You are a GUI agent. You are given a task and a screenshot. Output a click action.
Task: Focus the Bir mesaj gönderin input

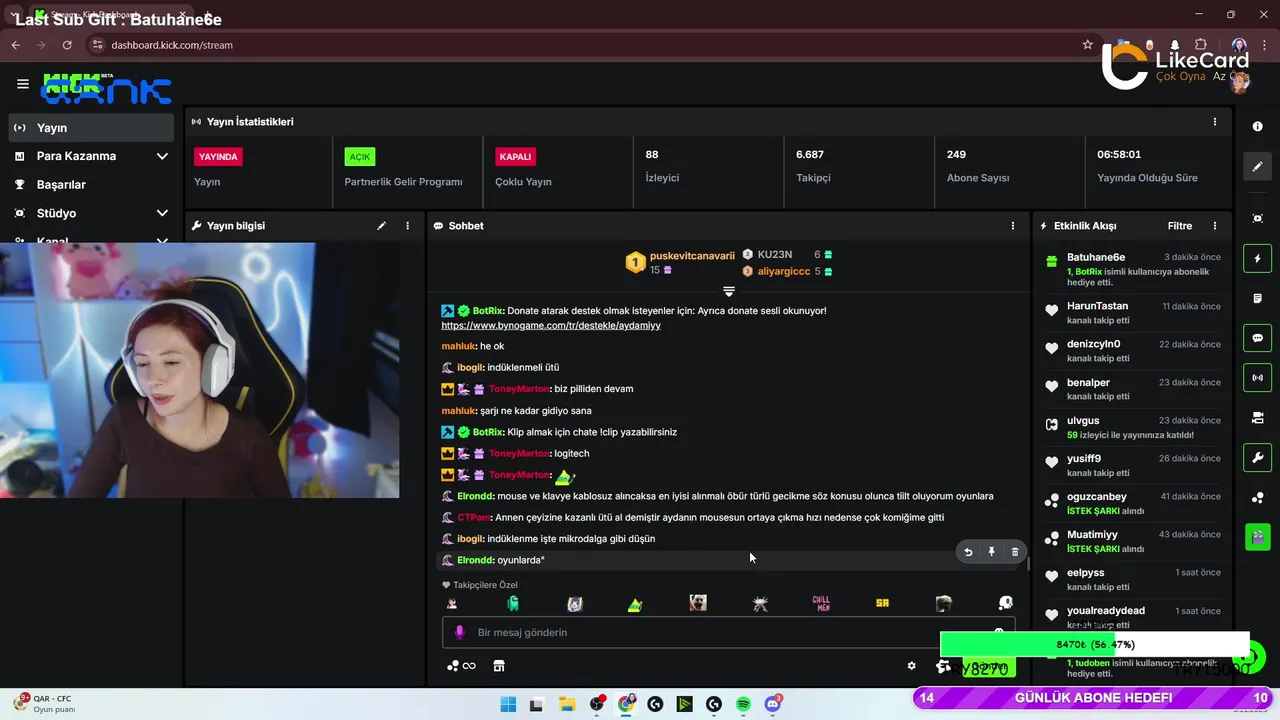pyautogui.click(x=728, y=632)
